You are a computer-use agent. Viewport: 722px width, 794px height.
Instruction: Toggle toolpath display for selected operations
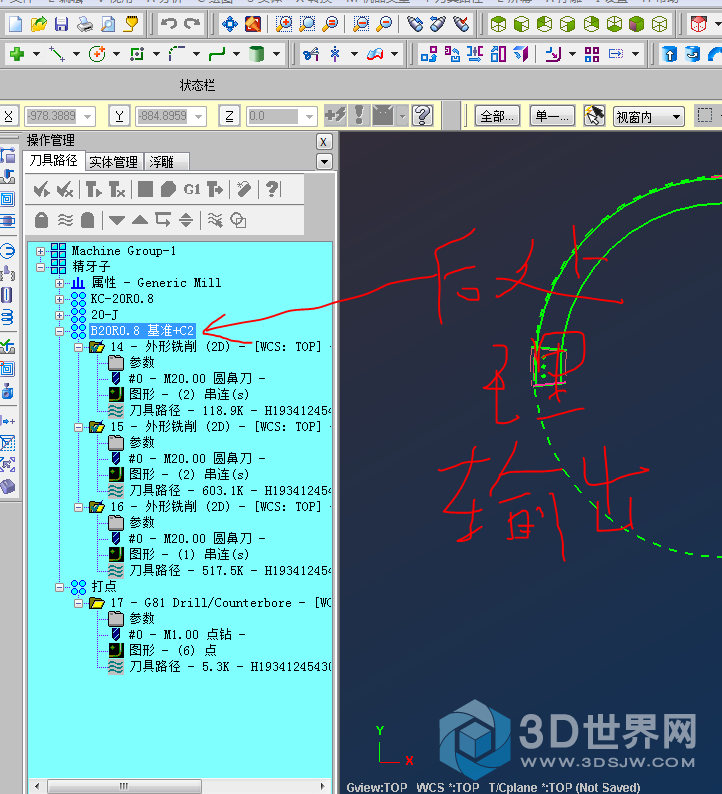(65, 220)
